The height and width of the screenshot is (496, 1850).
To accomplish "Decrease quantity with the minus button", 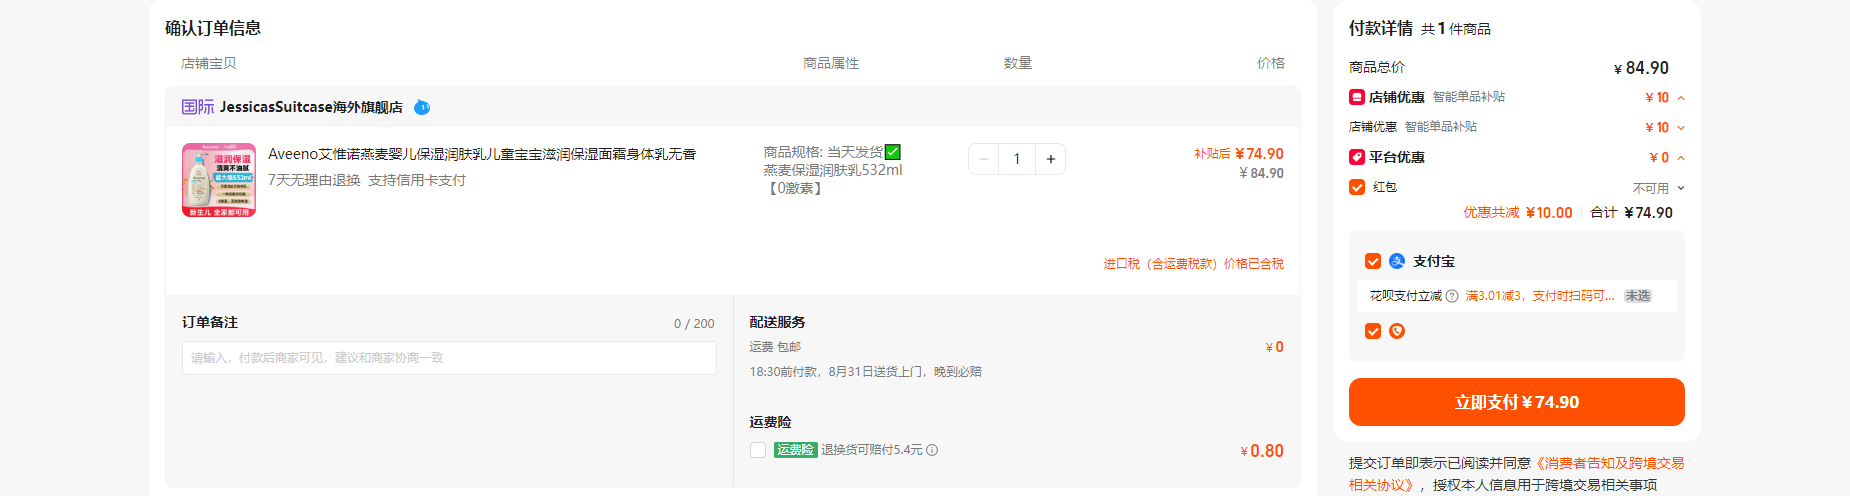I will point(984,159).
